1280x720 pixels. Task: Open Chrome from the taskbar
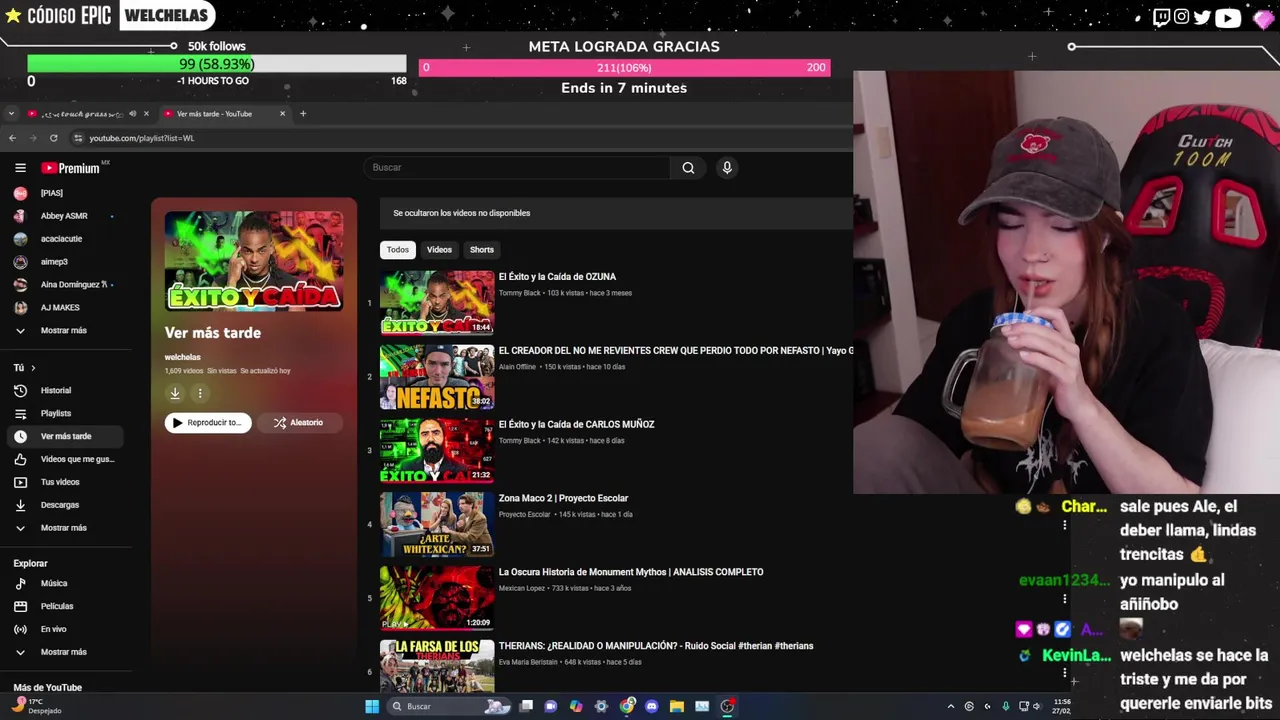[x=627, y=706]
